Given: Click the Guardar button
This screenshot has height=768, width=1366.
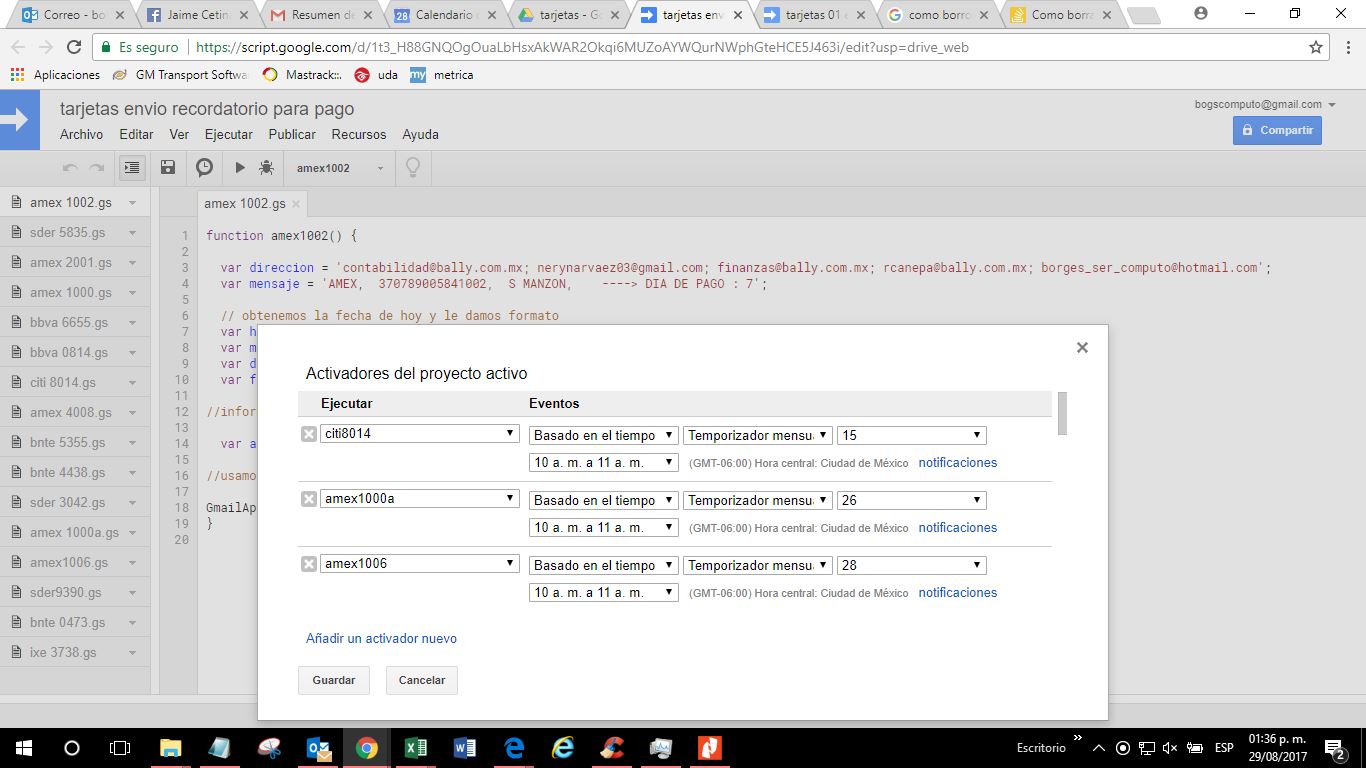Looking at the screenshot, I should point(334,680).
